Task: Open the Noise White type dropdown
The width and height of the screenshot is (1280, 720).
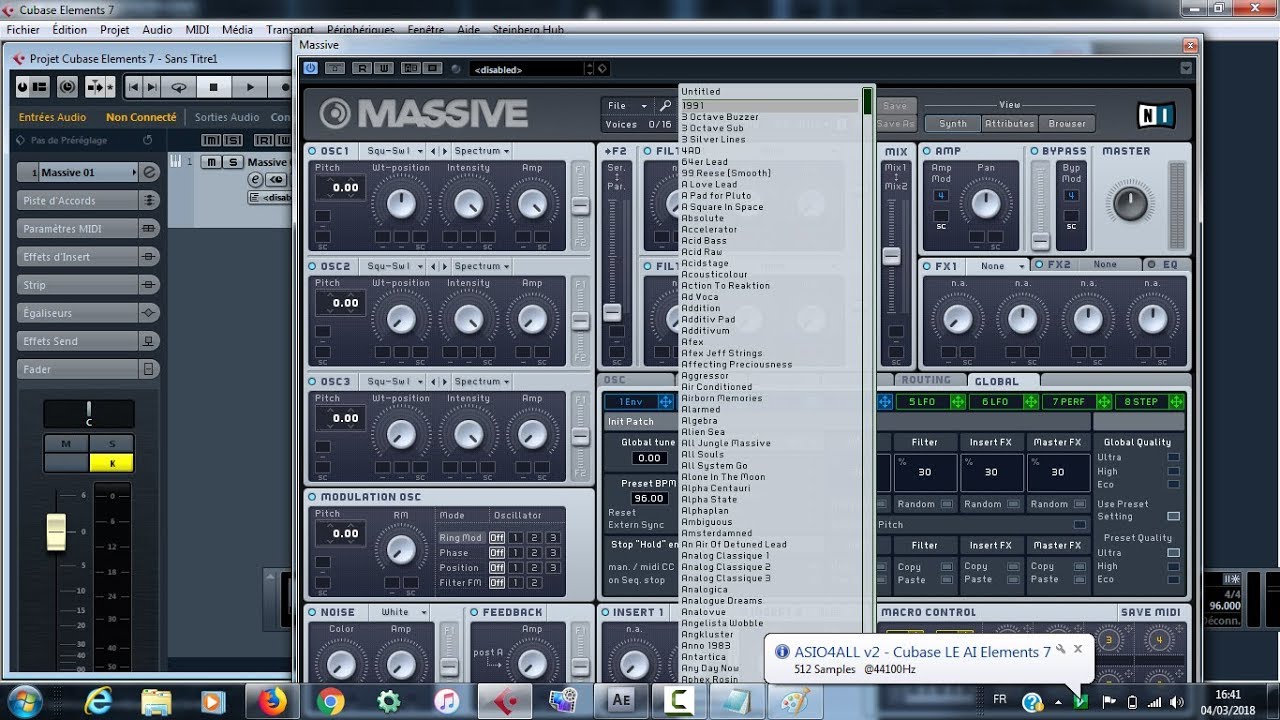Action: [x=399, y=612]
